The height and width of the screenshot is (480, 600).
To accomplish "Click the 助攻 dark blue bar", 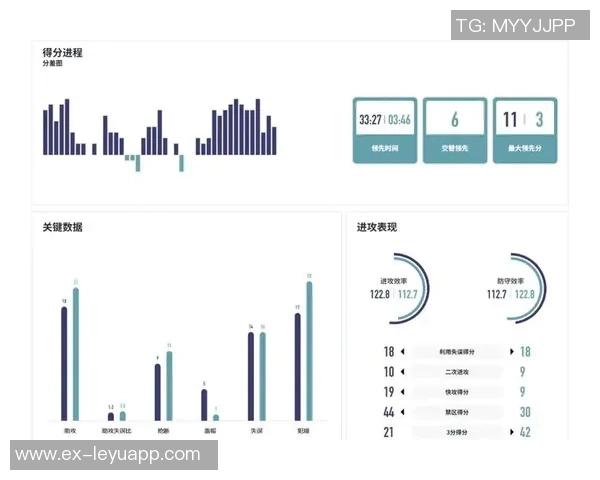I will click(65, 363).
